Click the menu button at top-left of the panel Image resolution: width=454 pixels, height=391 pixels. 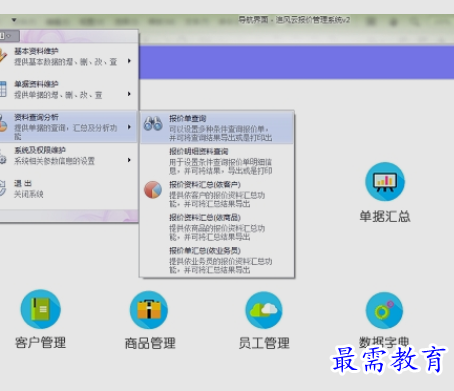coord(9,35)
